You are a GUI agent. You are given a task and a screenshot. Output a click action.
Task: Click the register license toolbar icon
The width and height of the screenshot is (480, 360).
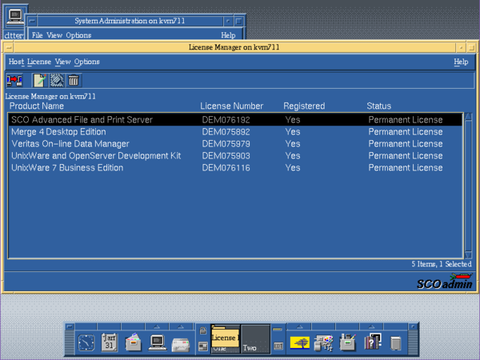point(57,80)
